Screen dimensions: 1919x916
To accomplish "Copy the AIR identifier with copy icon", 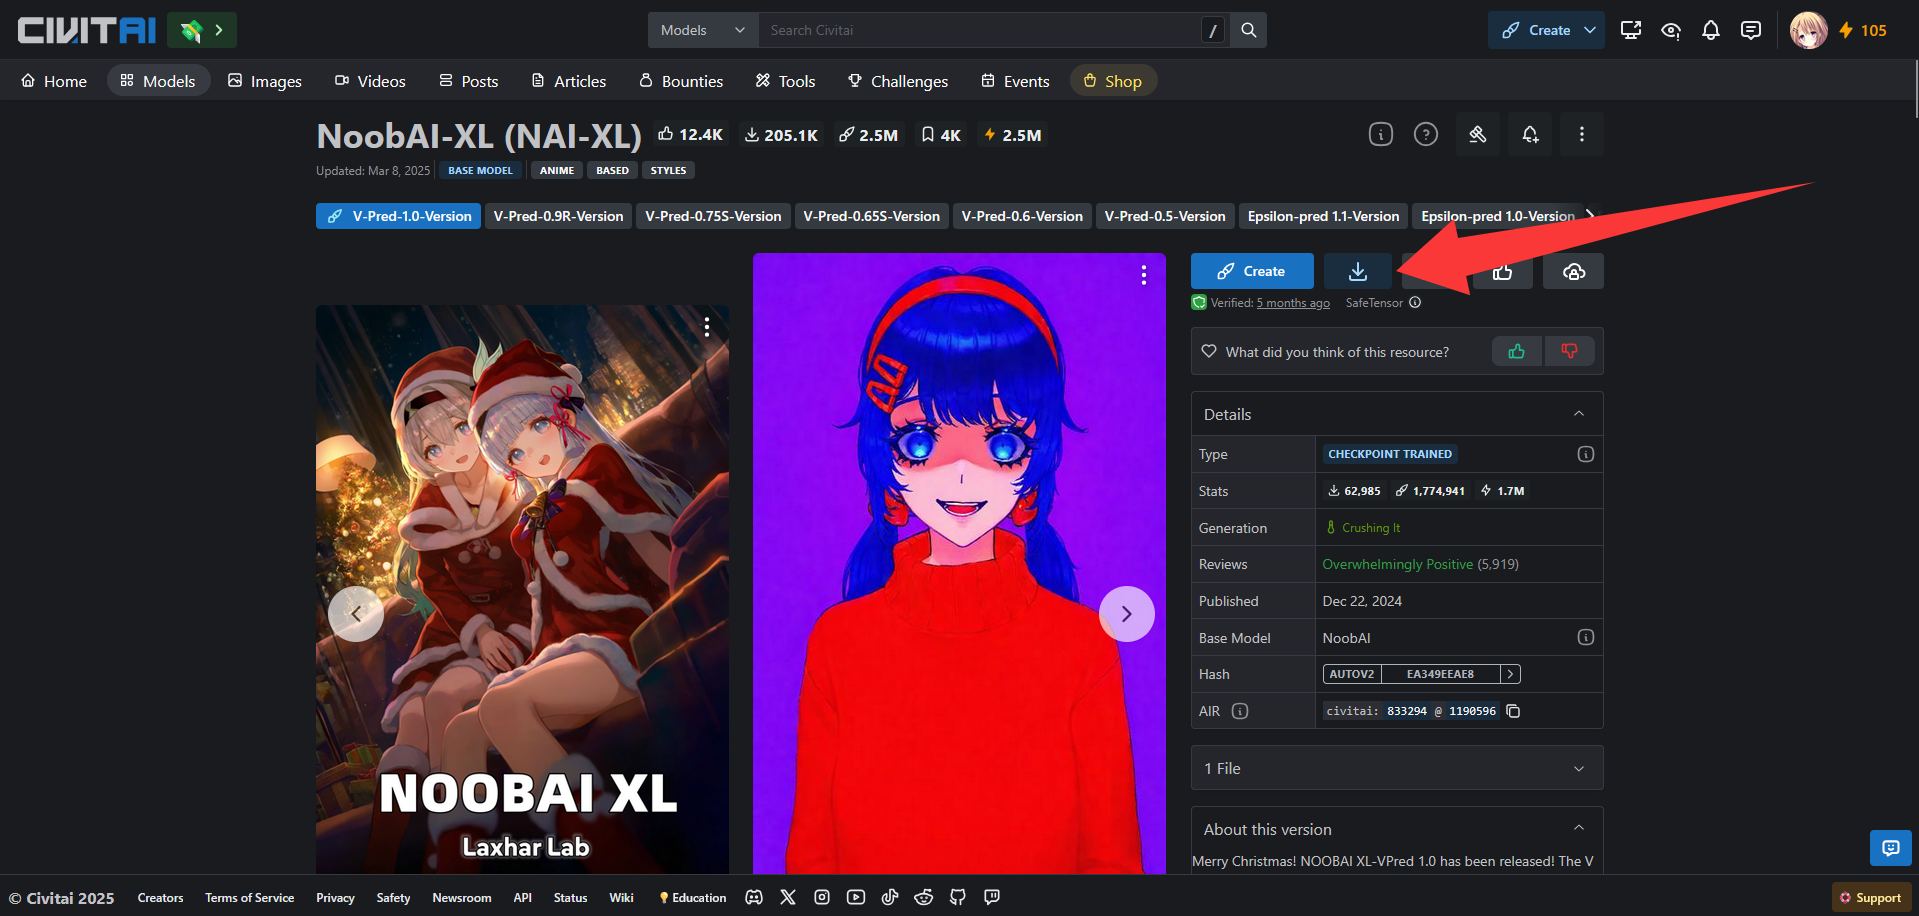I will (x=1513, y=711).
